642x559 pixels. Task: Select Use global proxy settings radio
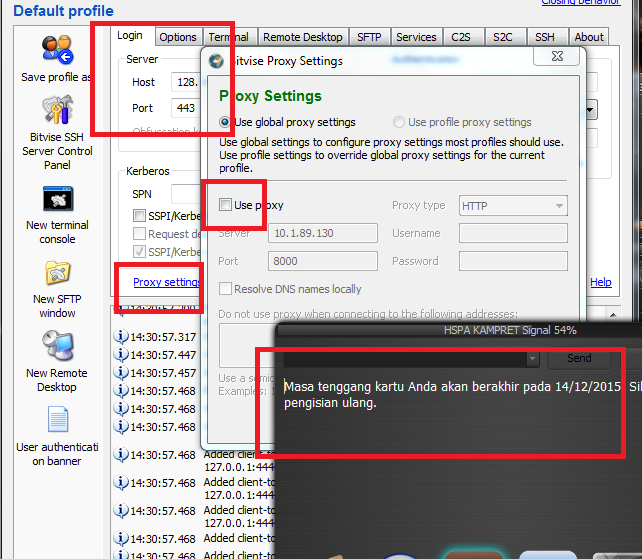pyautogui.click(x=224, y=122)
